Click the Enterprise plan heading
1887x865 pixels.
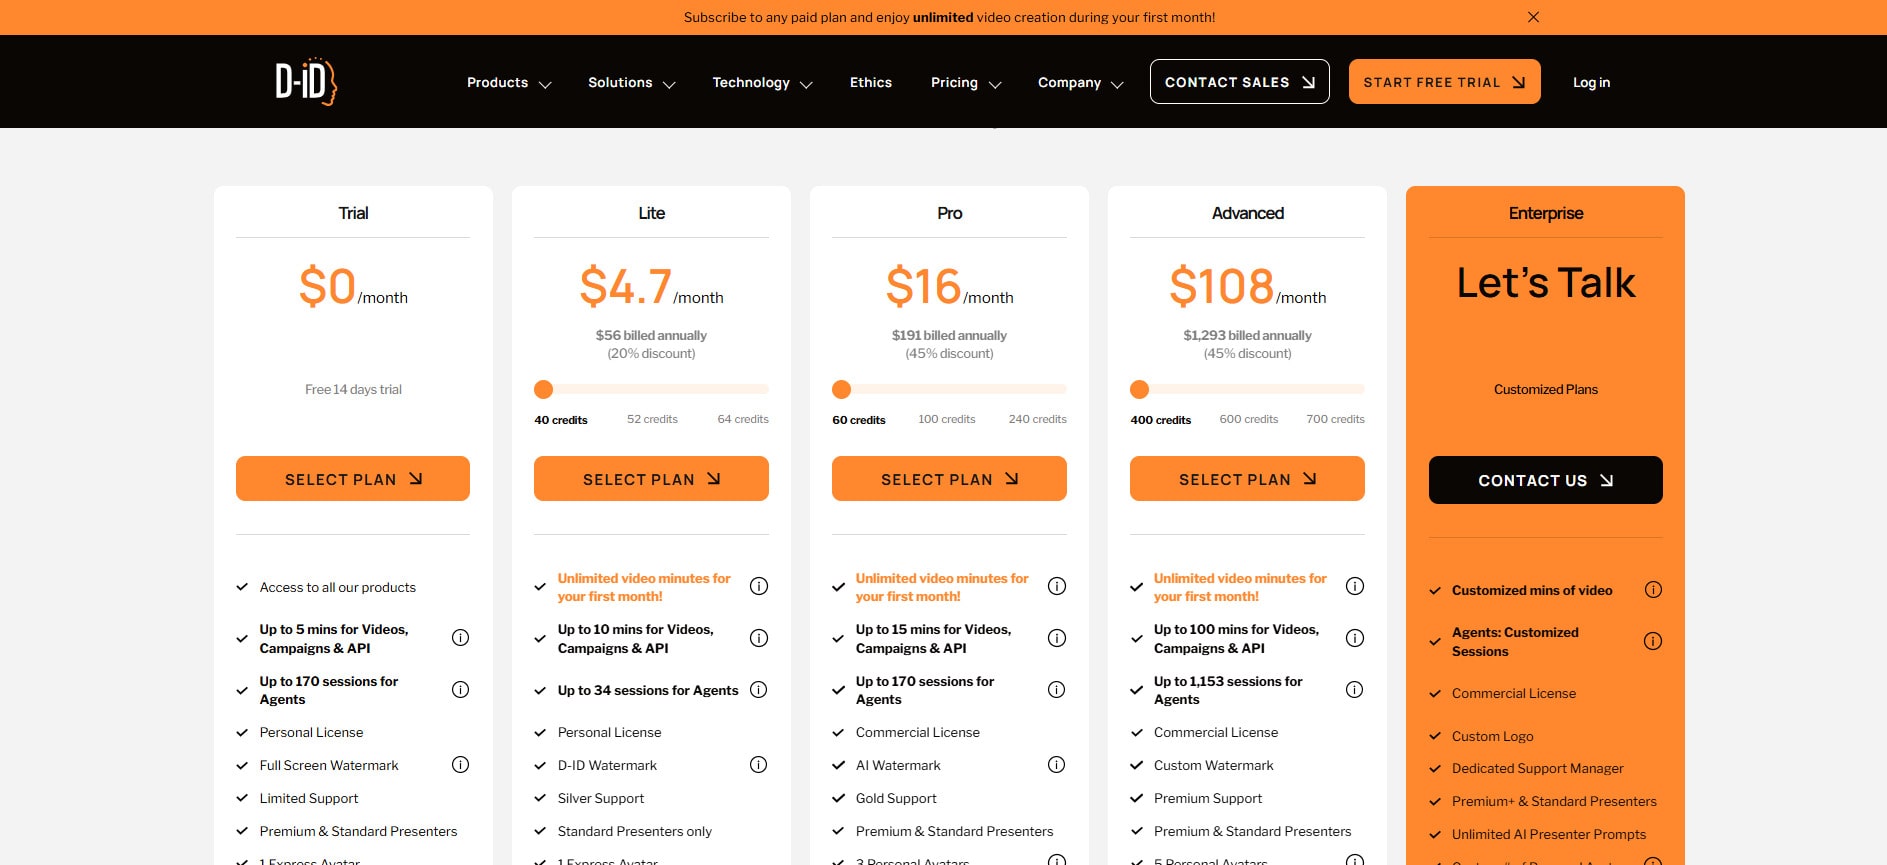coord(1546,213)
